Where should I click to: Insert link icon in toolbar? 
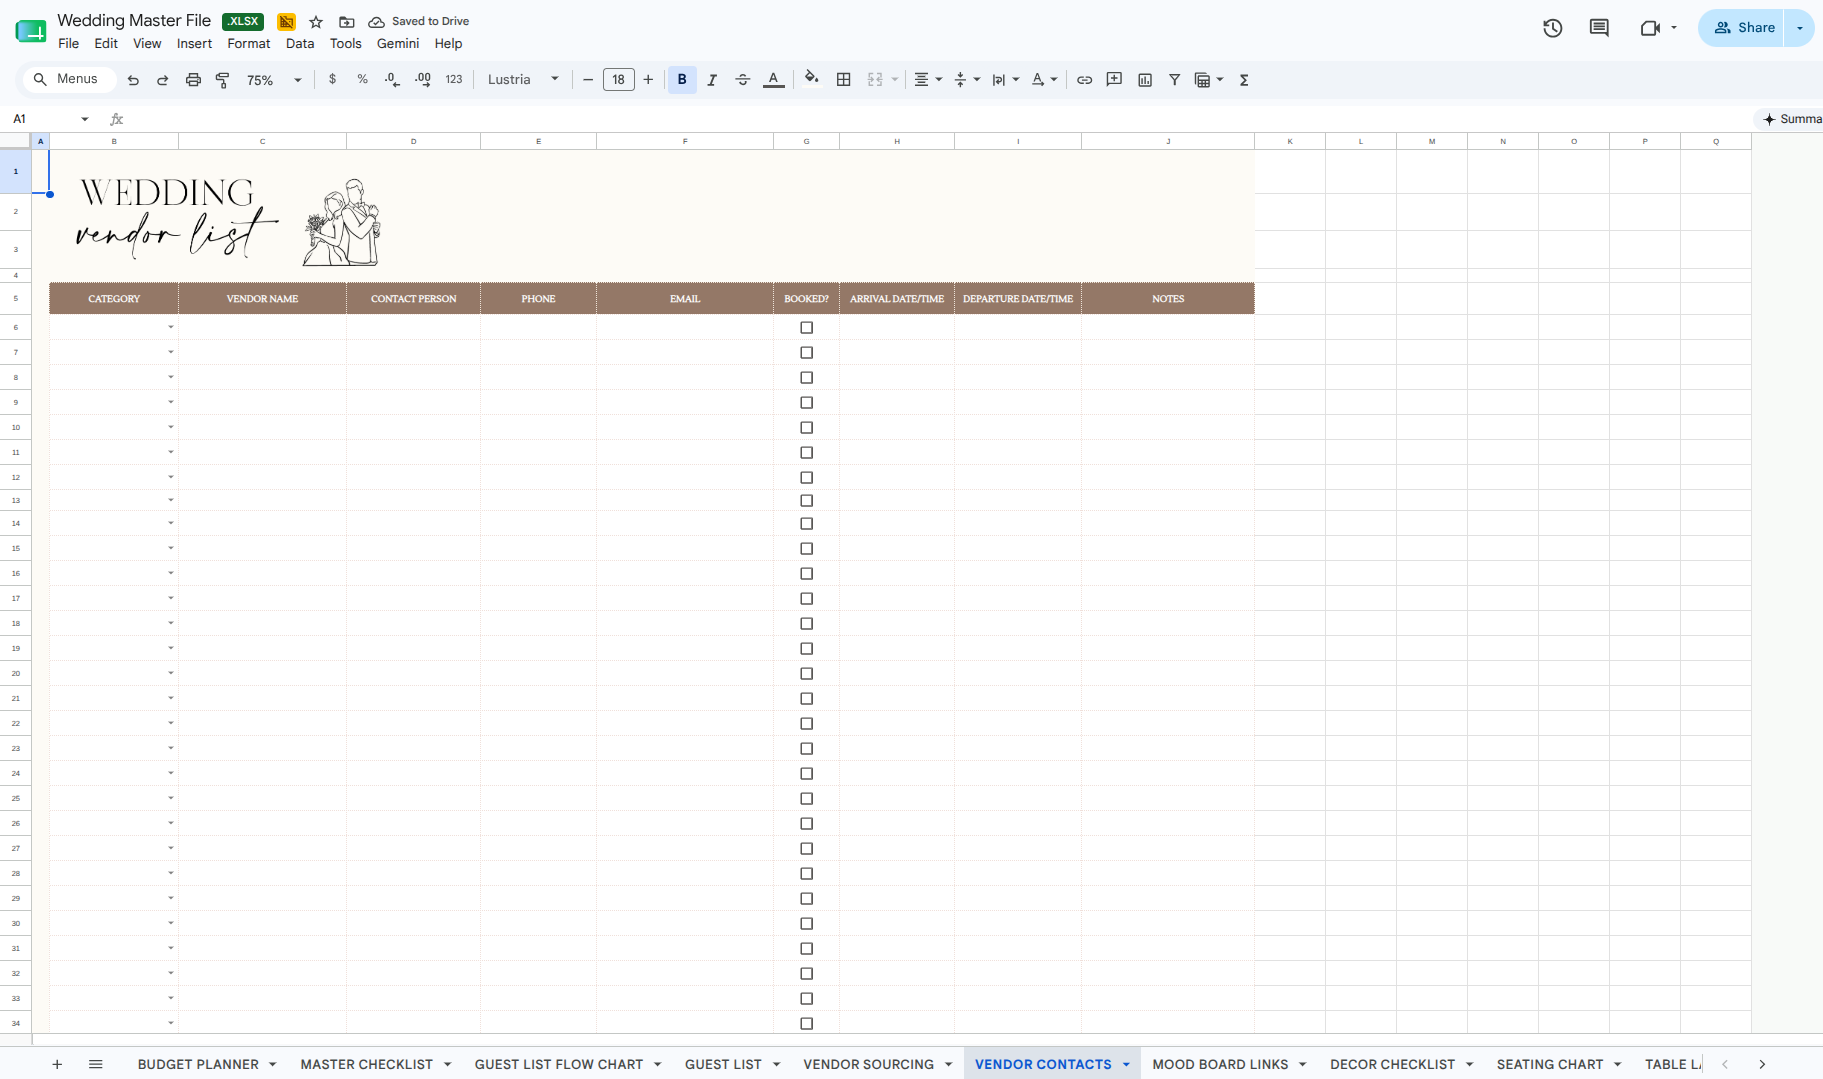(1084, 79)
